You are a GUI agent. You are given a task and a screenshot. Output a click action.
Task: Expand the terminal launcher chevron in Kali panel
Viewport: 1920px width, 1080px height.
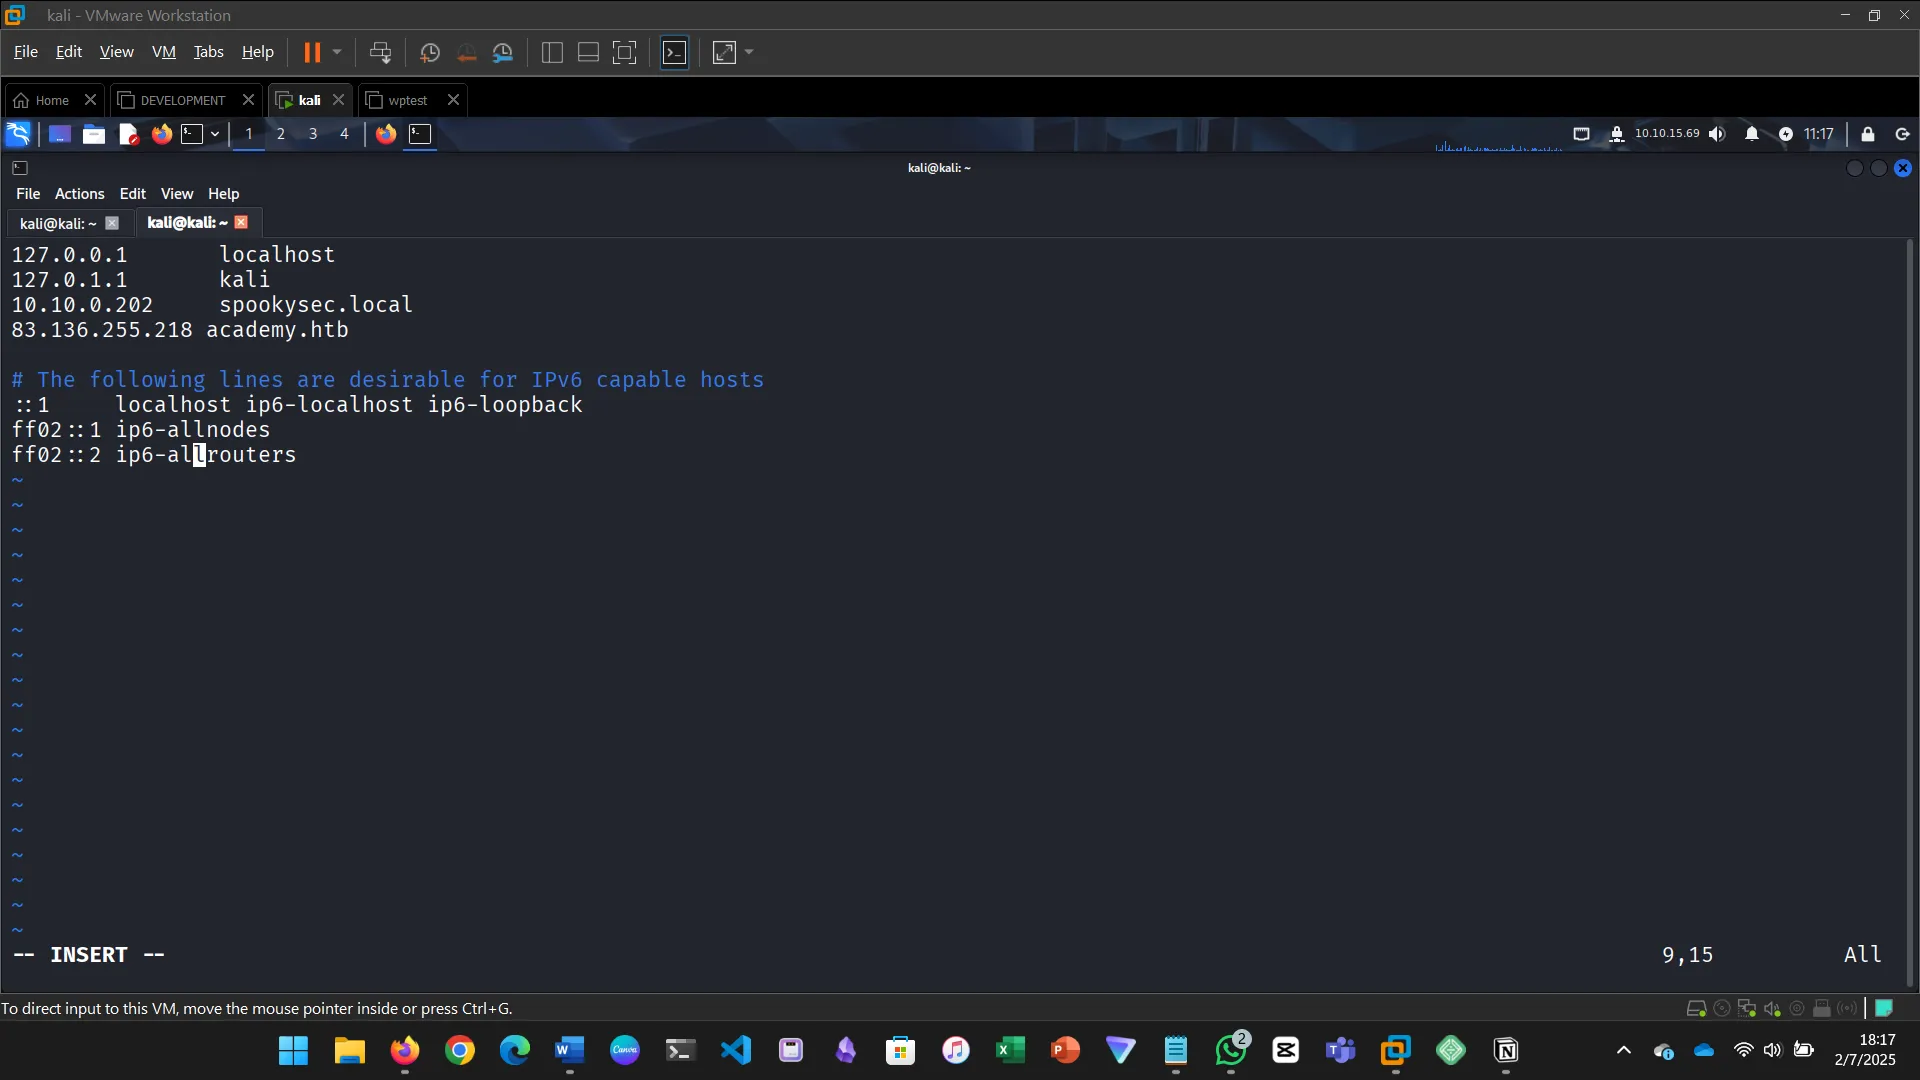(214, 134)
